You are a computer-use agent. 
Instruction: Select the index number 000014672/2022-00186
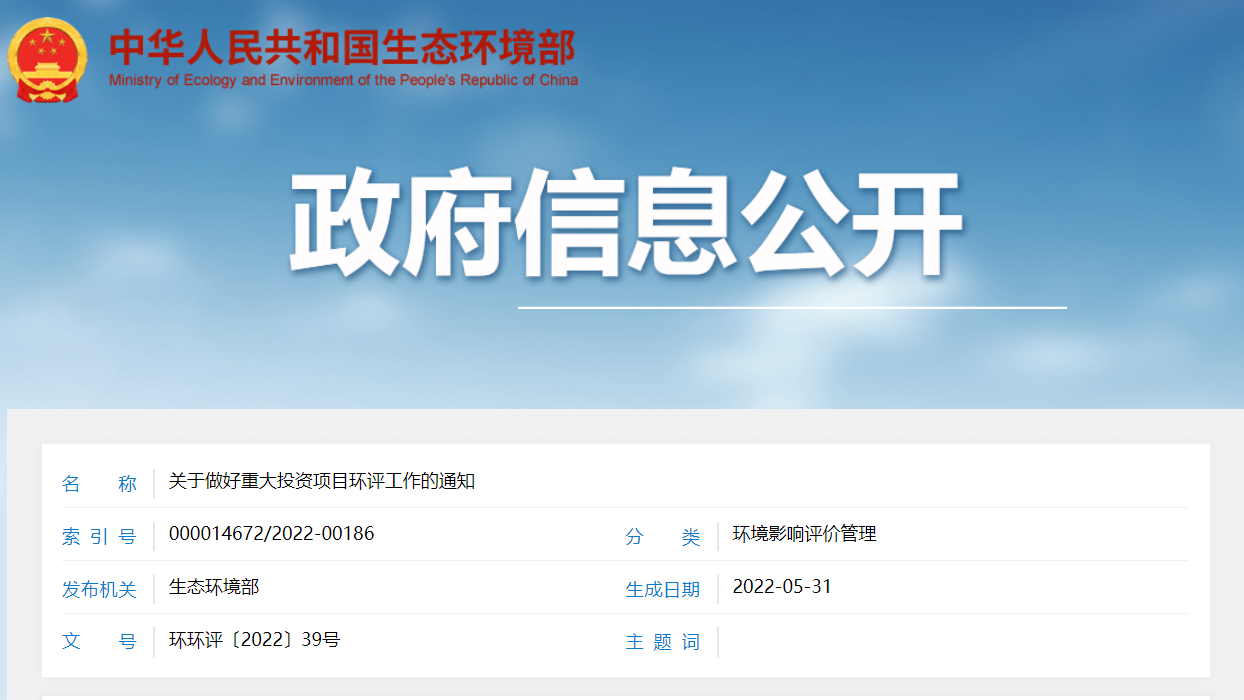[271, 534]
